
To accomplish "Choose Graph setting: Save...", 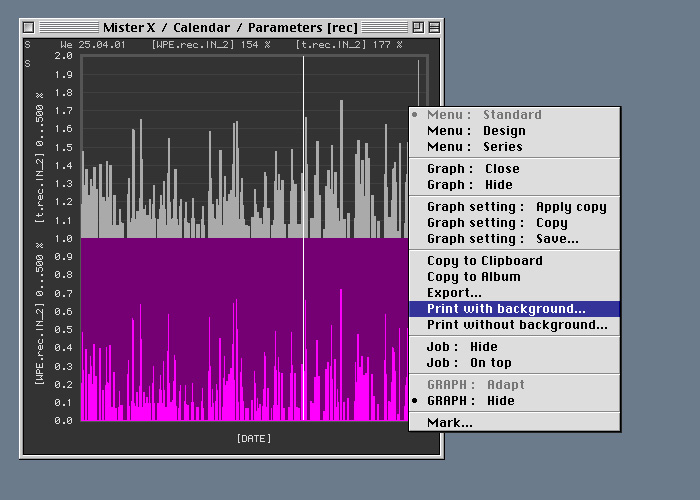I will click(514, 239).
